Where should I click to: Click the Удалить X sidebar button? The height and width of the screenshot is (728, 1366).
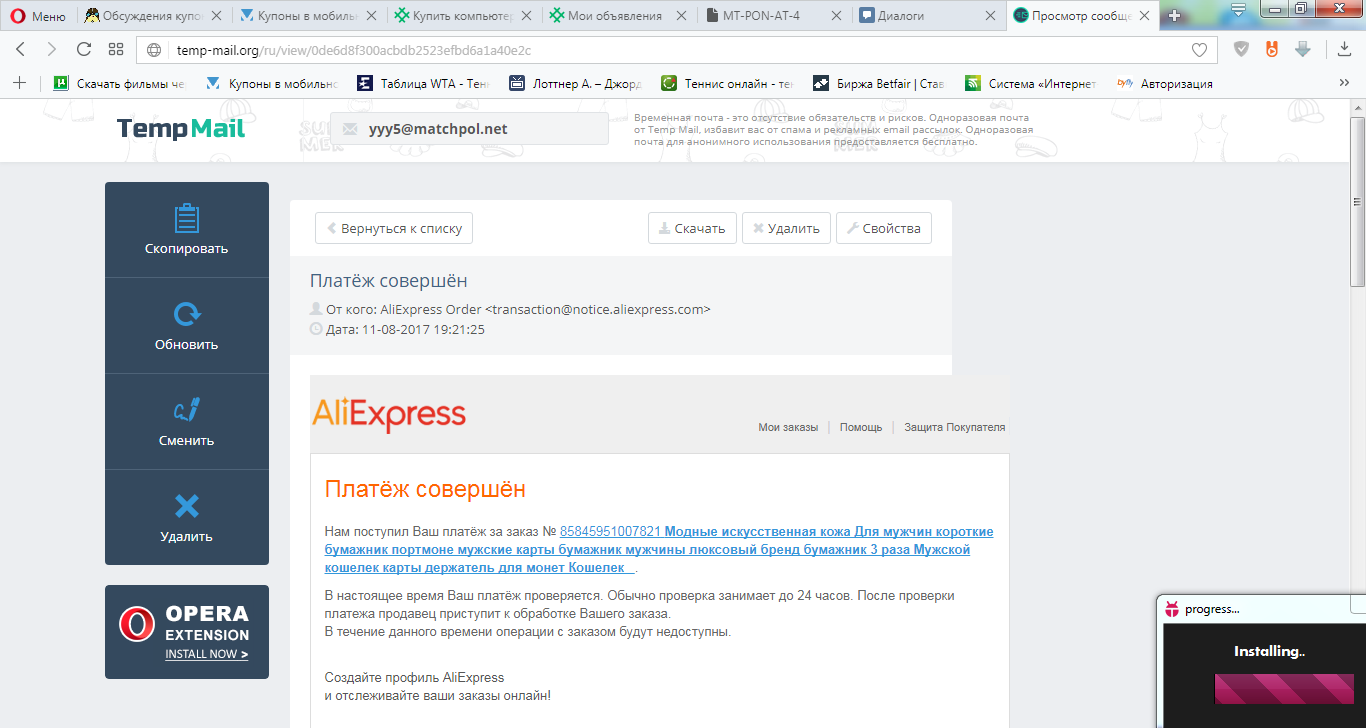(187, 518)
